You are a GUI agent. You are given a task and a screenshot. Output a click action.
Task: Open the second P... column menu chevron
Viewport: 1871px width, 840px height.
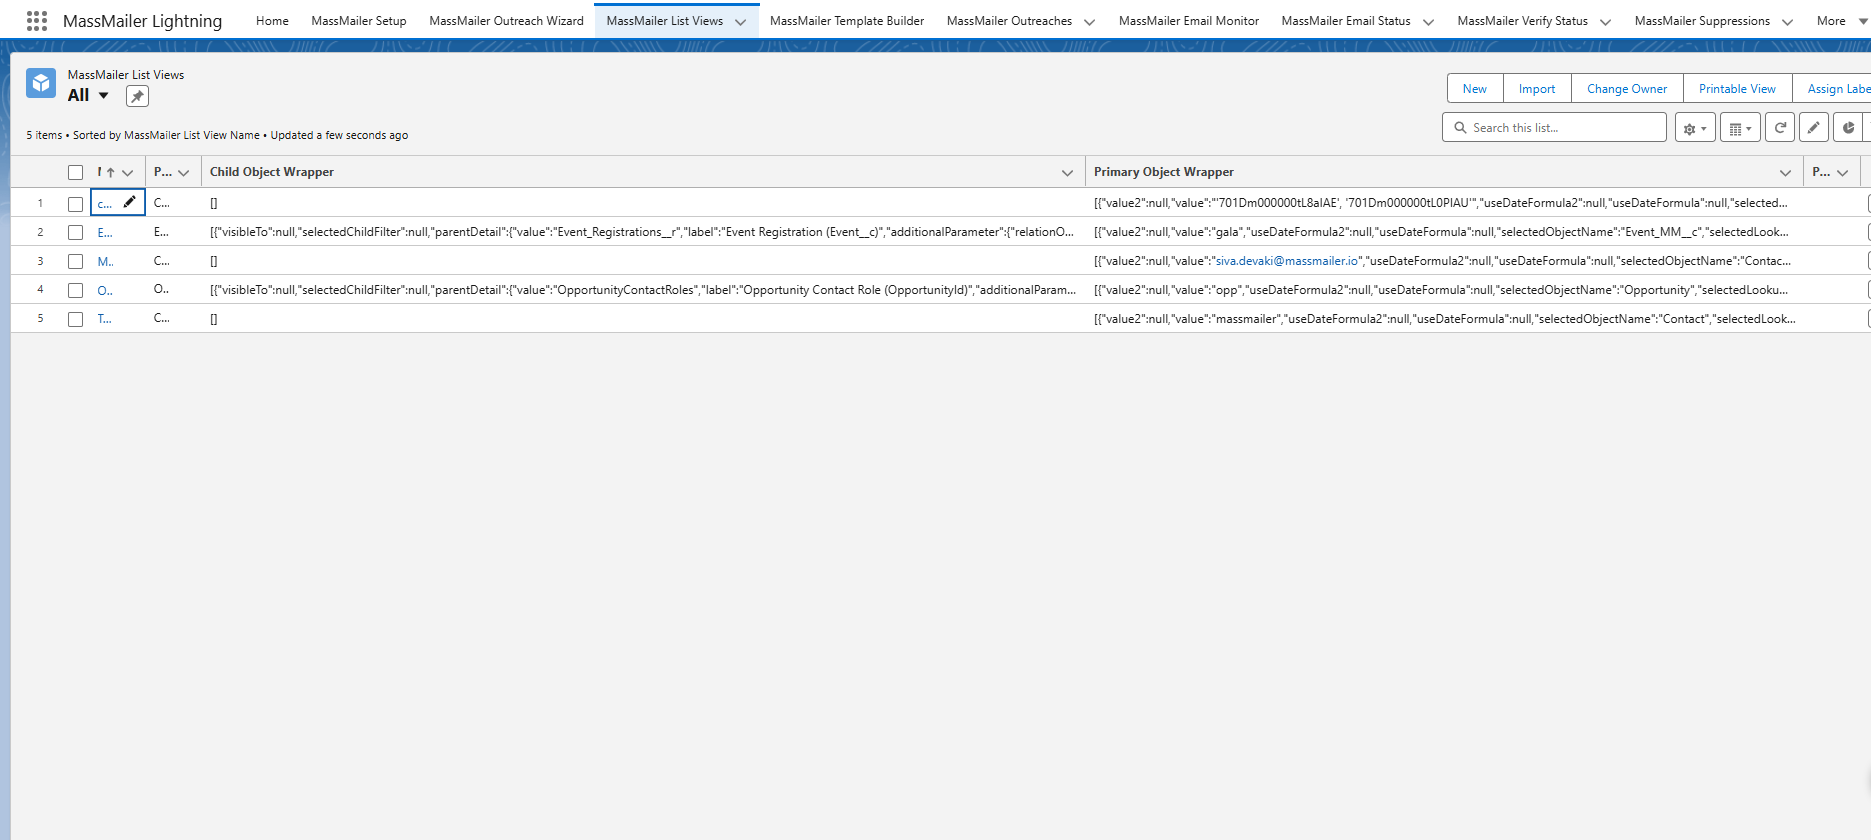click(x=183, y=173)
